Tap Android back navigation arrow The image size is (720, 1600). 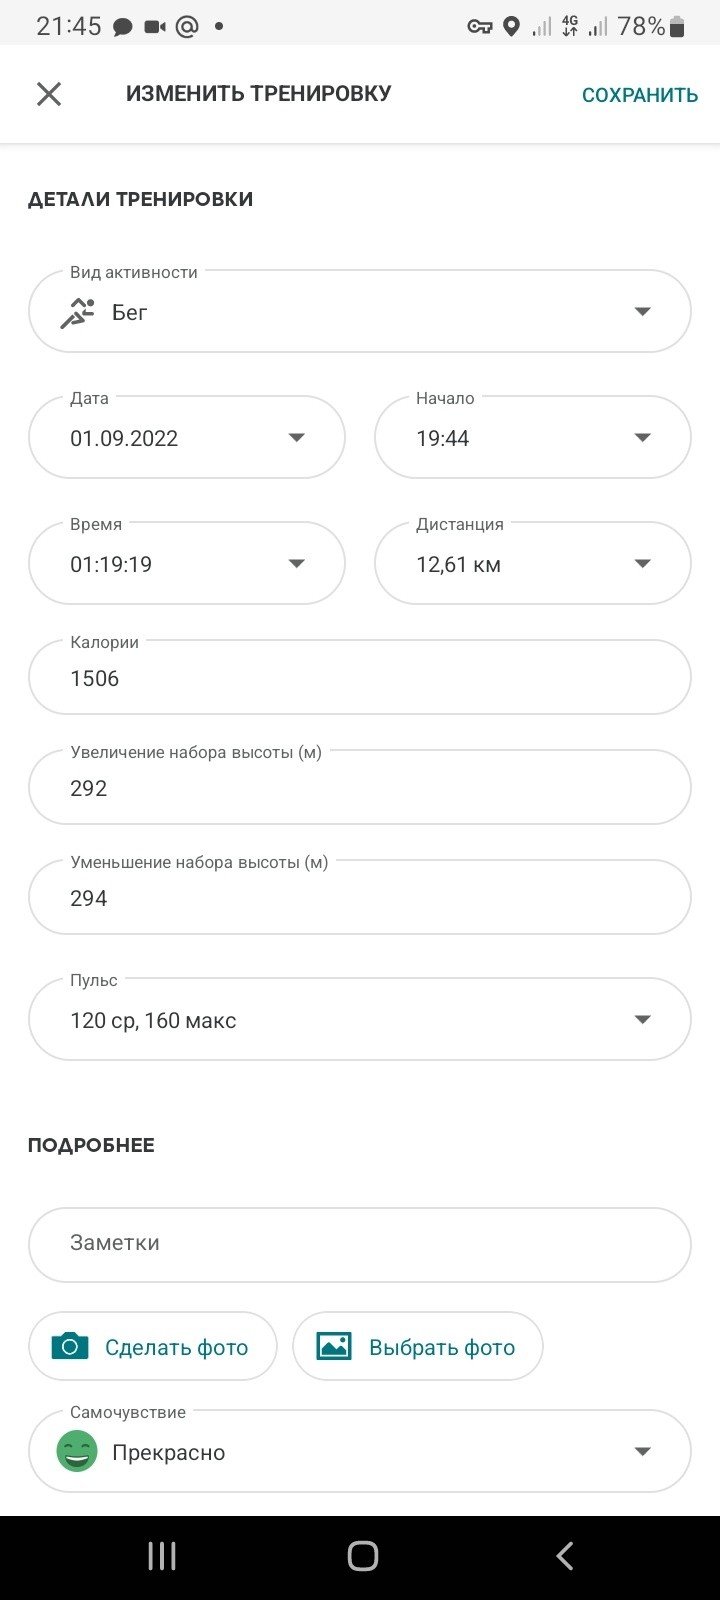point(564,1556)
